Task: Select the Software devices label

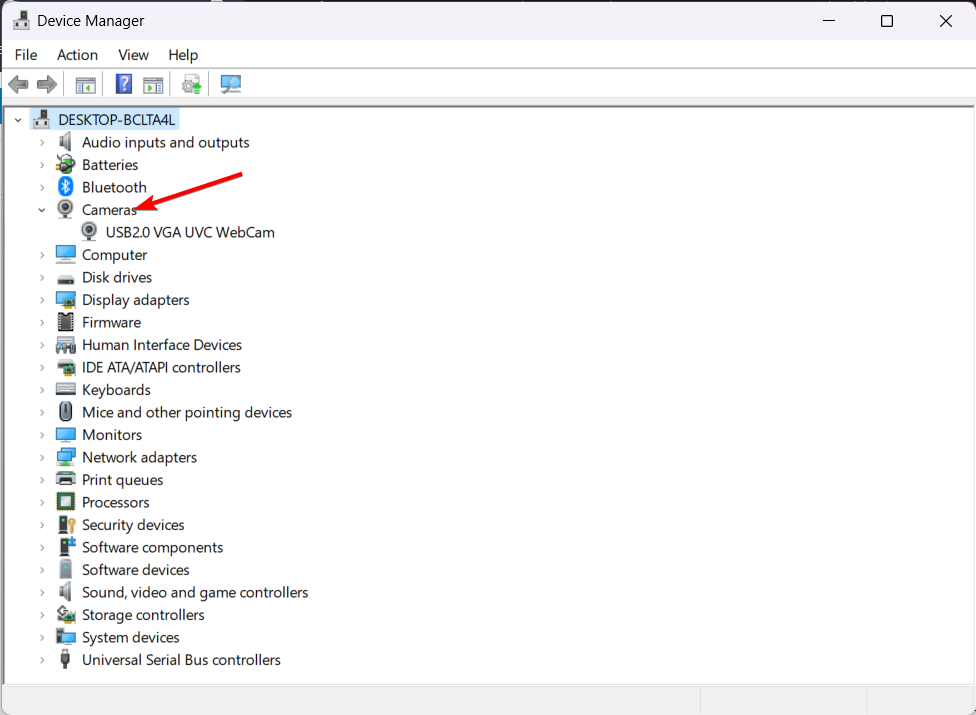Action: pos(136,570)
